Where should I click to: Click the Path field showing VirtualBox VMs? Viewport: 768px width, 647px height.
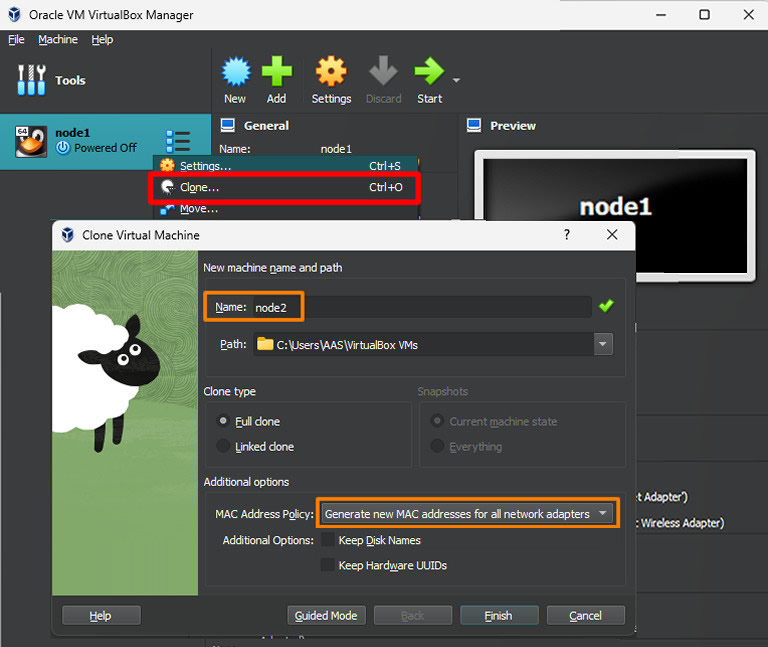coord(424,344)
